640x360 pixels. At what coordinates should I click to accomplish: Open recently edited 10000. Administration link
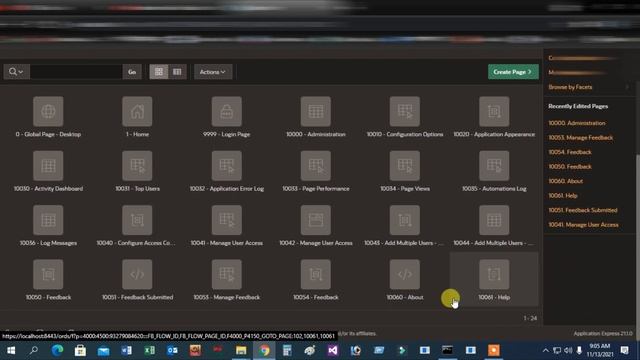click(x=577, y=123)
